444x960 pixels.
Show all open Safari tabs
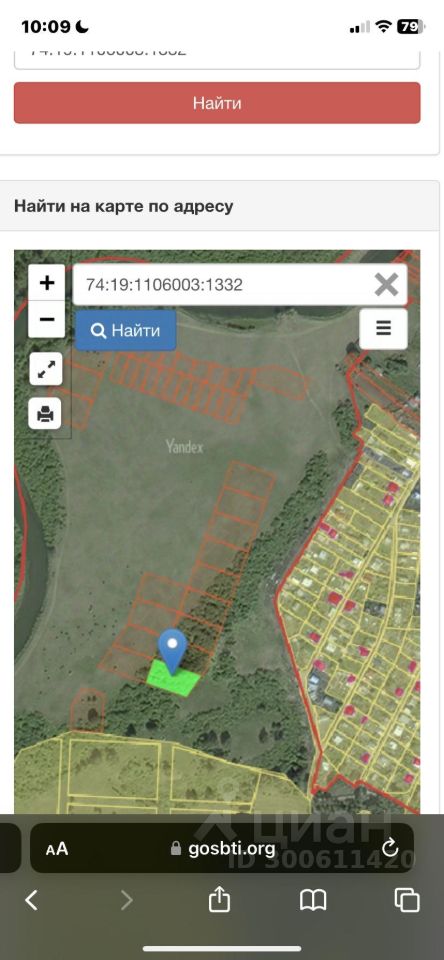(x=407, y=900)
